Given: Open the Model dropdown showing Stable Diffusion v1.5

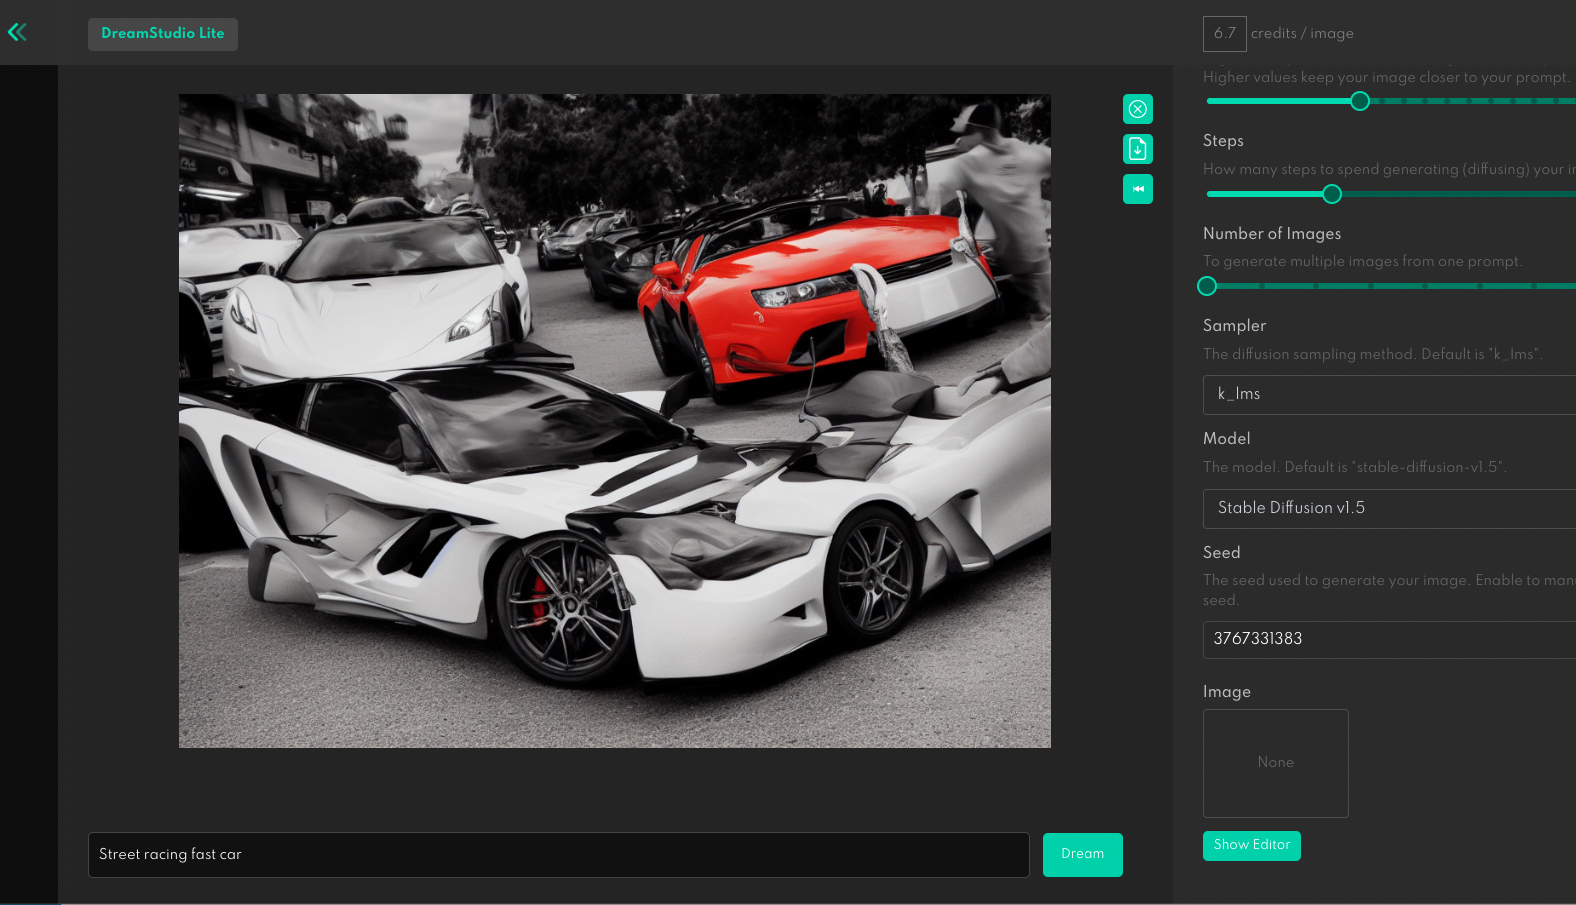Looking at the screenshot, I should [1390, 508].
